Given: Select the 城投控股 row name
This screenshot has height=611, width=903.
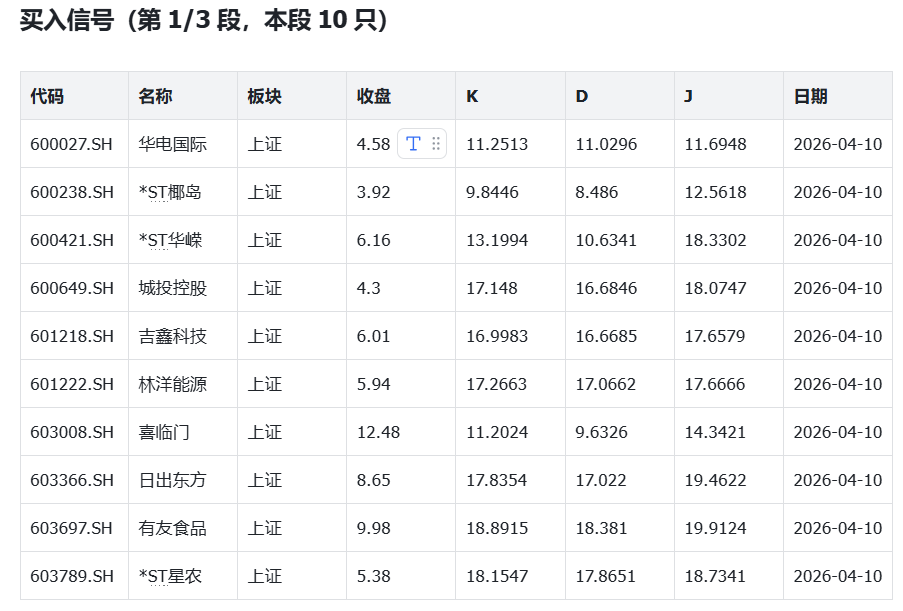Looking at the screenshot, I should pos(173,288).
